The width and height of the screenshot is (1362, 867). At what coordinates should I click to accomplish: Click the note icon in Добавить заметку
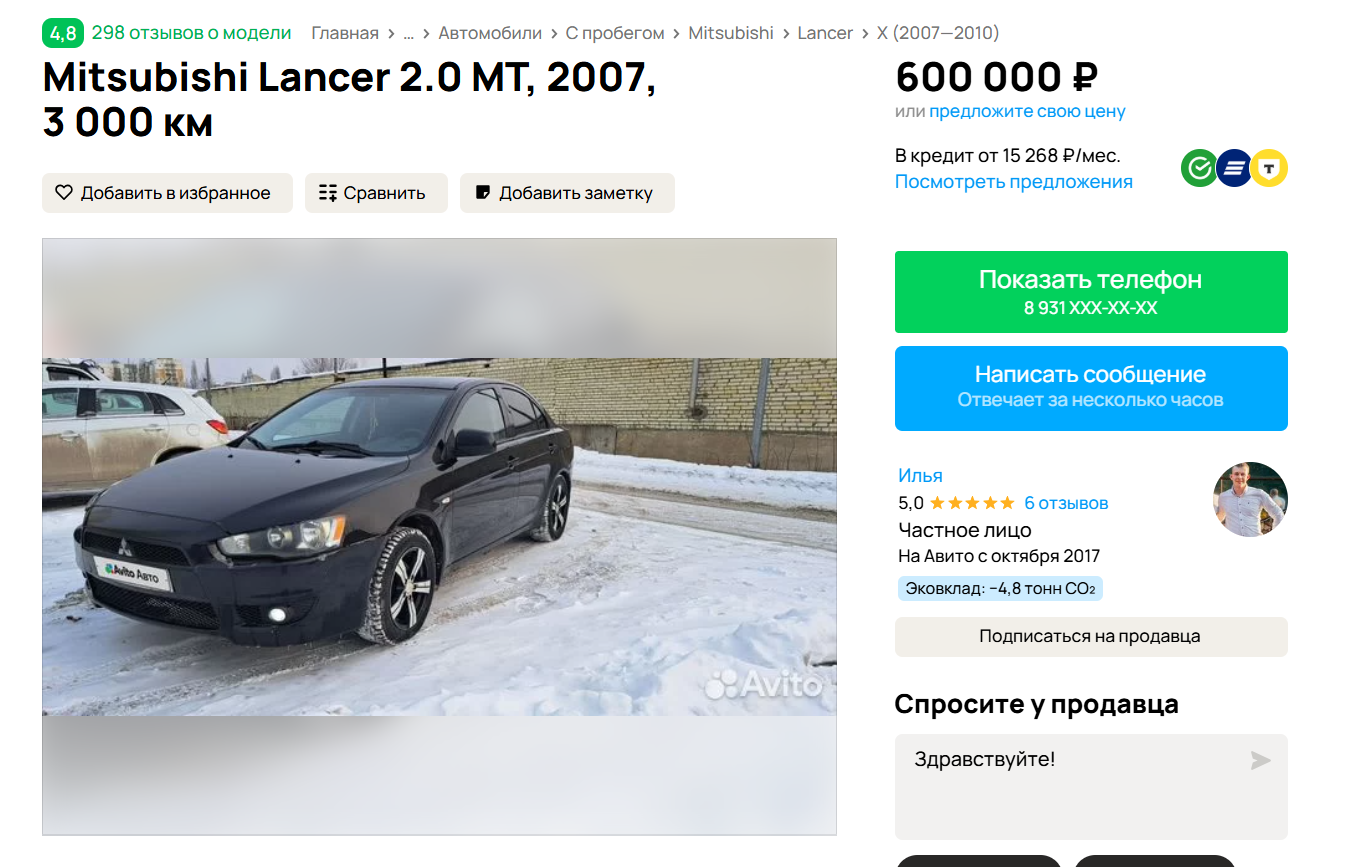coord(483,193)
